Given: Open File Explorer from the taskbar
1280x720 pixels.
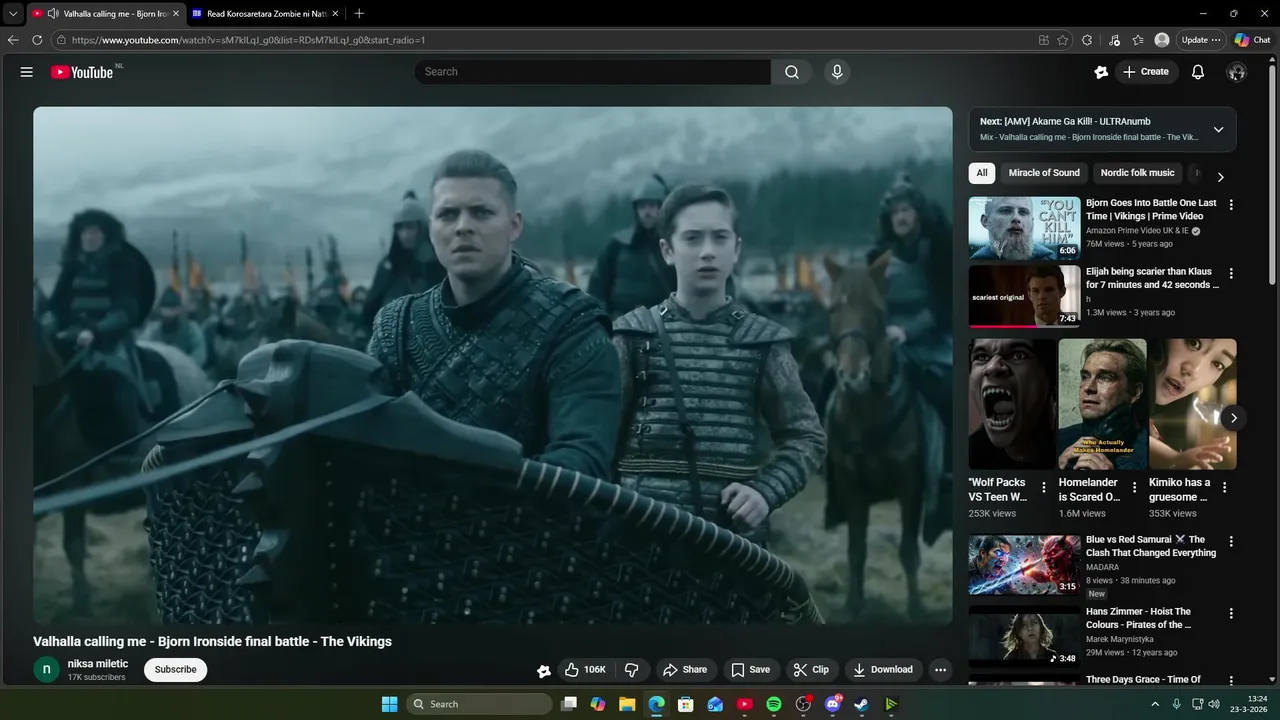Looking at the screenshot, I should [x=627, y=704].
